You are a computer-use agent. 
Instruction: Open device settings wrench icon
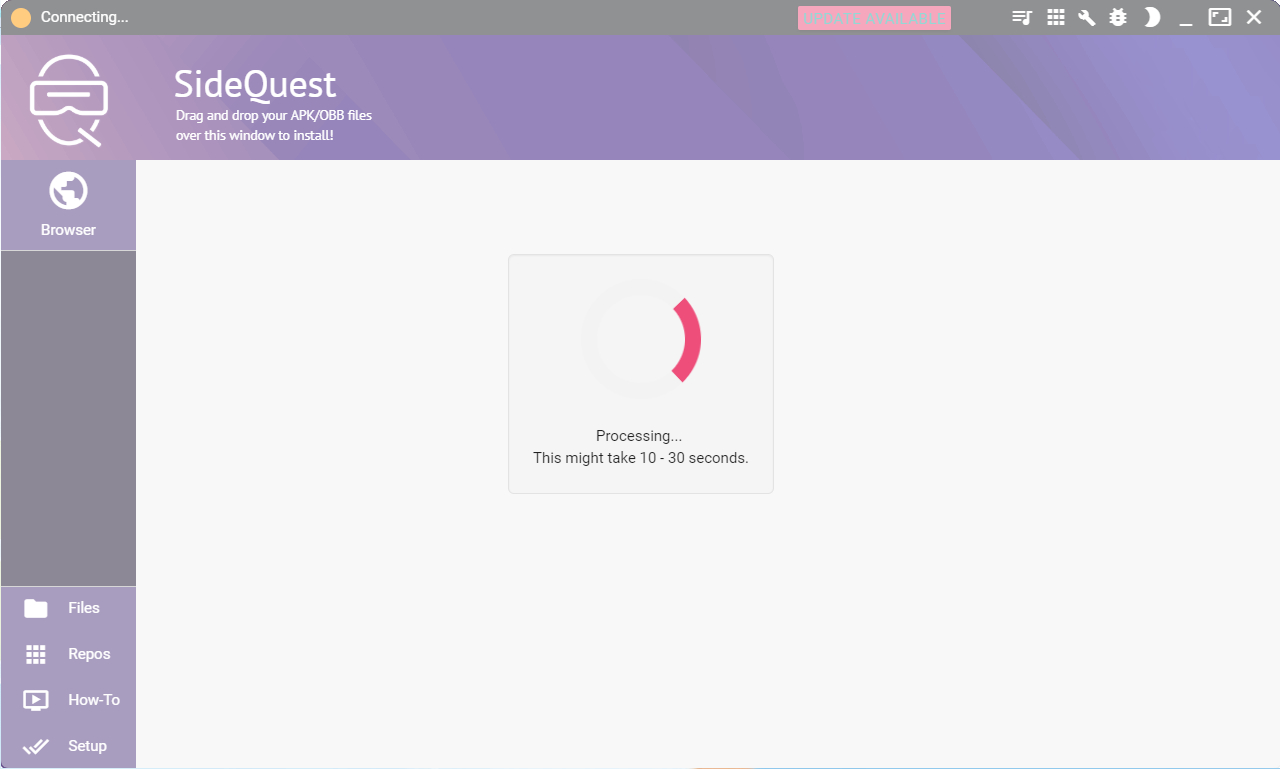tap(1086, 17)
